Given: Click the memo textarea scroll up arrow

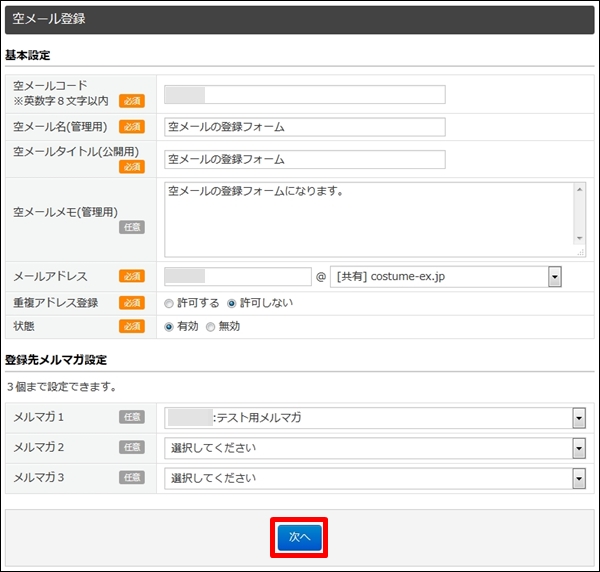Looking at the screenshot, I should [580, 189].
